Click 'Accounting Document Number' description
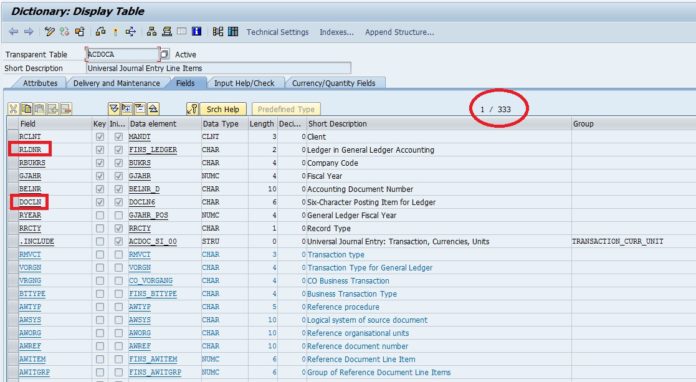Image resolution: width=696 pixels, height=382 pixels. (360, 189)
